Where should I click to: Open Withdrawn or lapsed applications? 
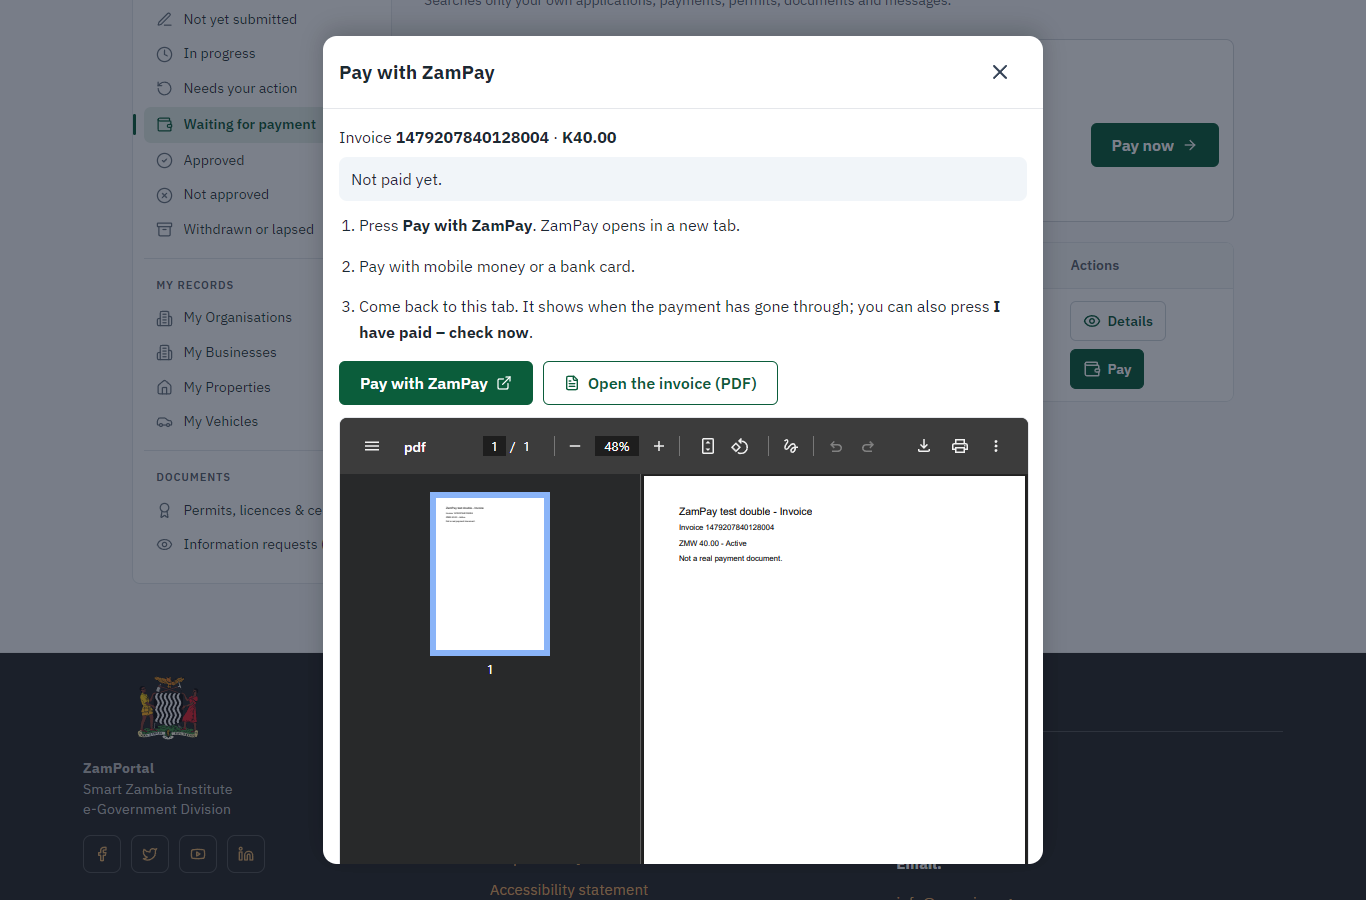[248, 229]
